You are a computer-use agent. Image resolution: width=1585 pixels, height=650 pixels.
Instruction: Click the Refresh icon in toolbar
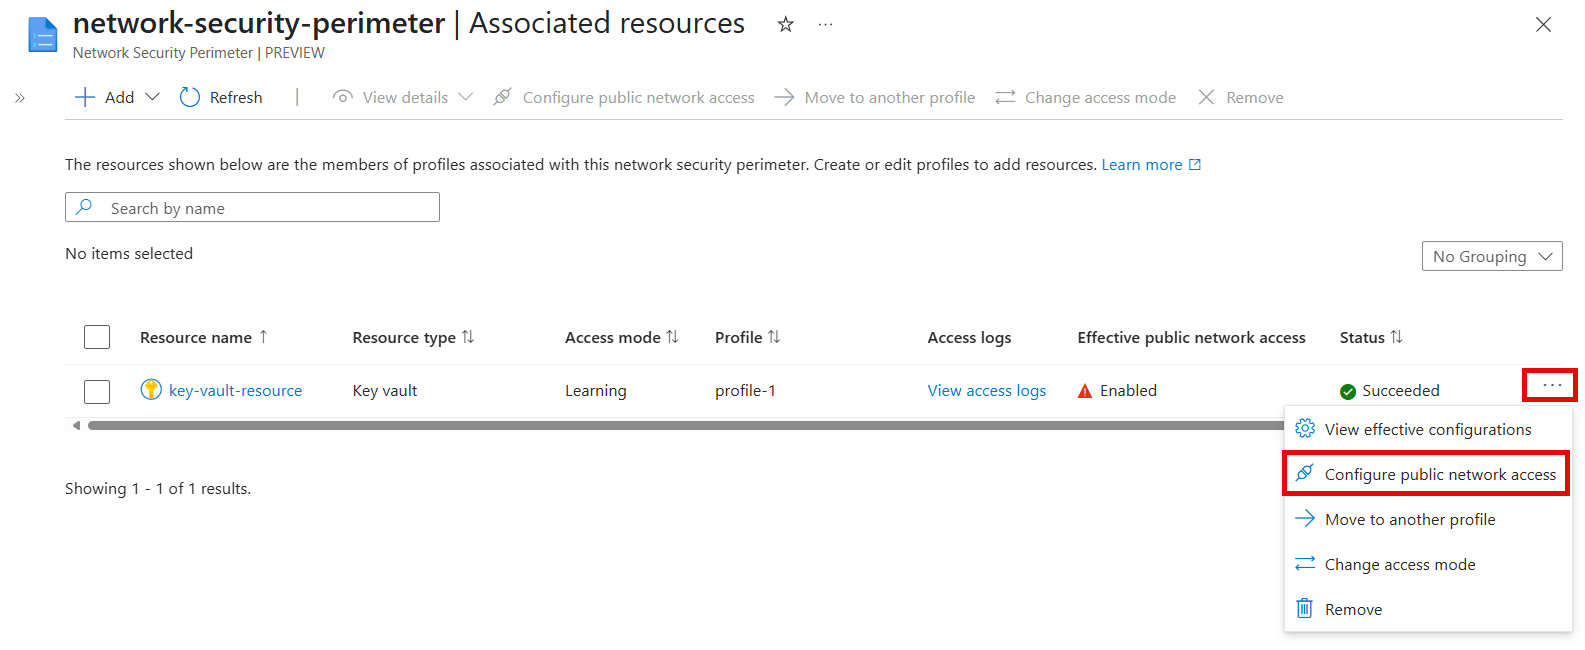click(x=190, y=97)
